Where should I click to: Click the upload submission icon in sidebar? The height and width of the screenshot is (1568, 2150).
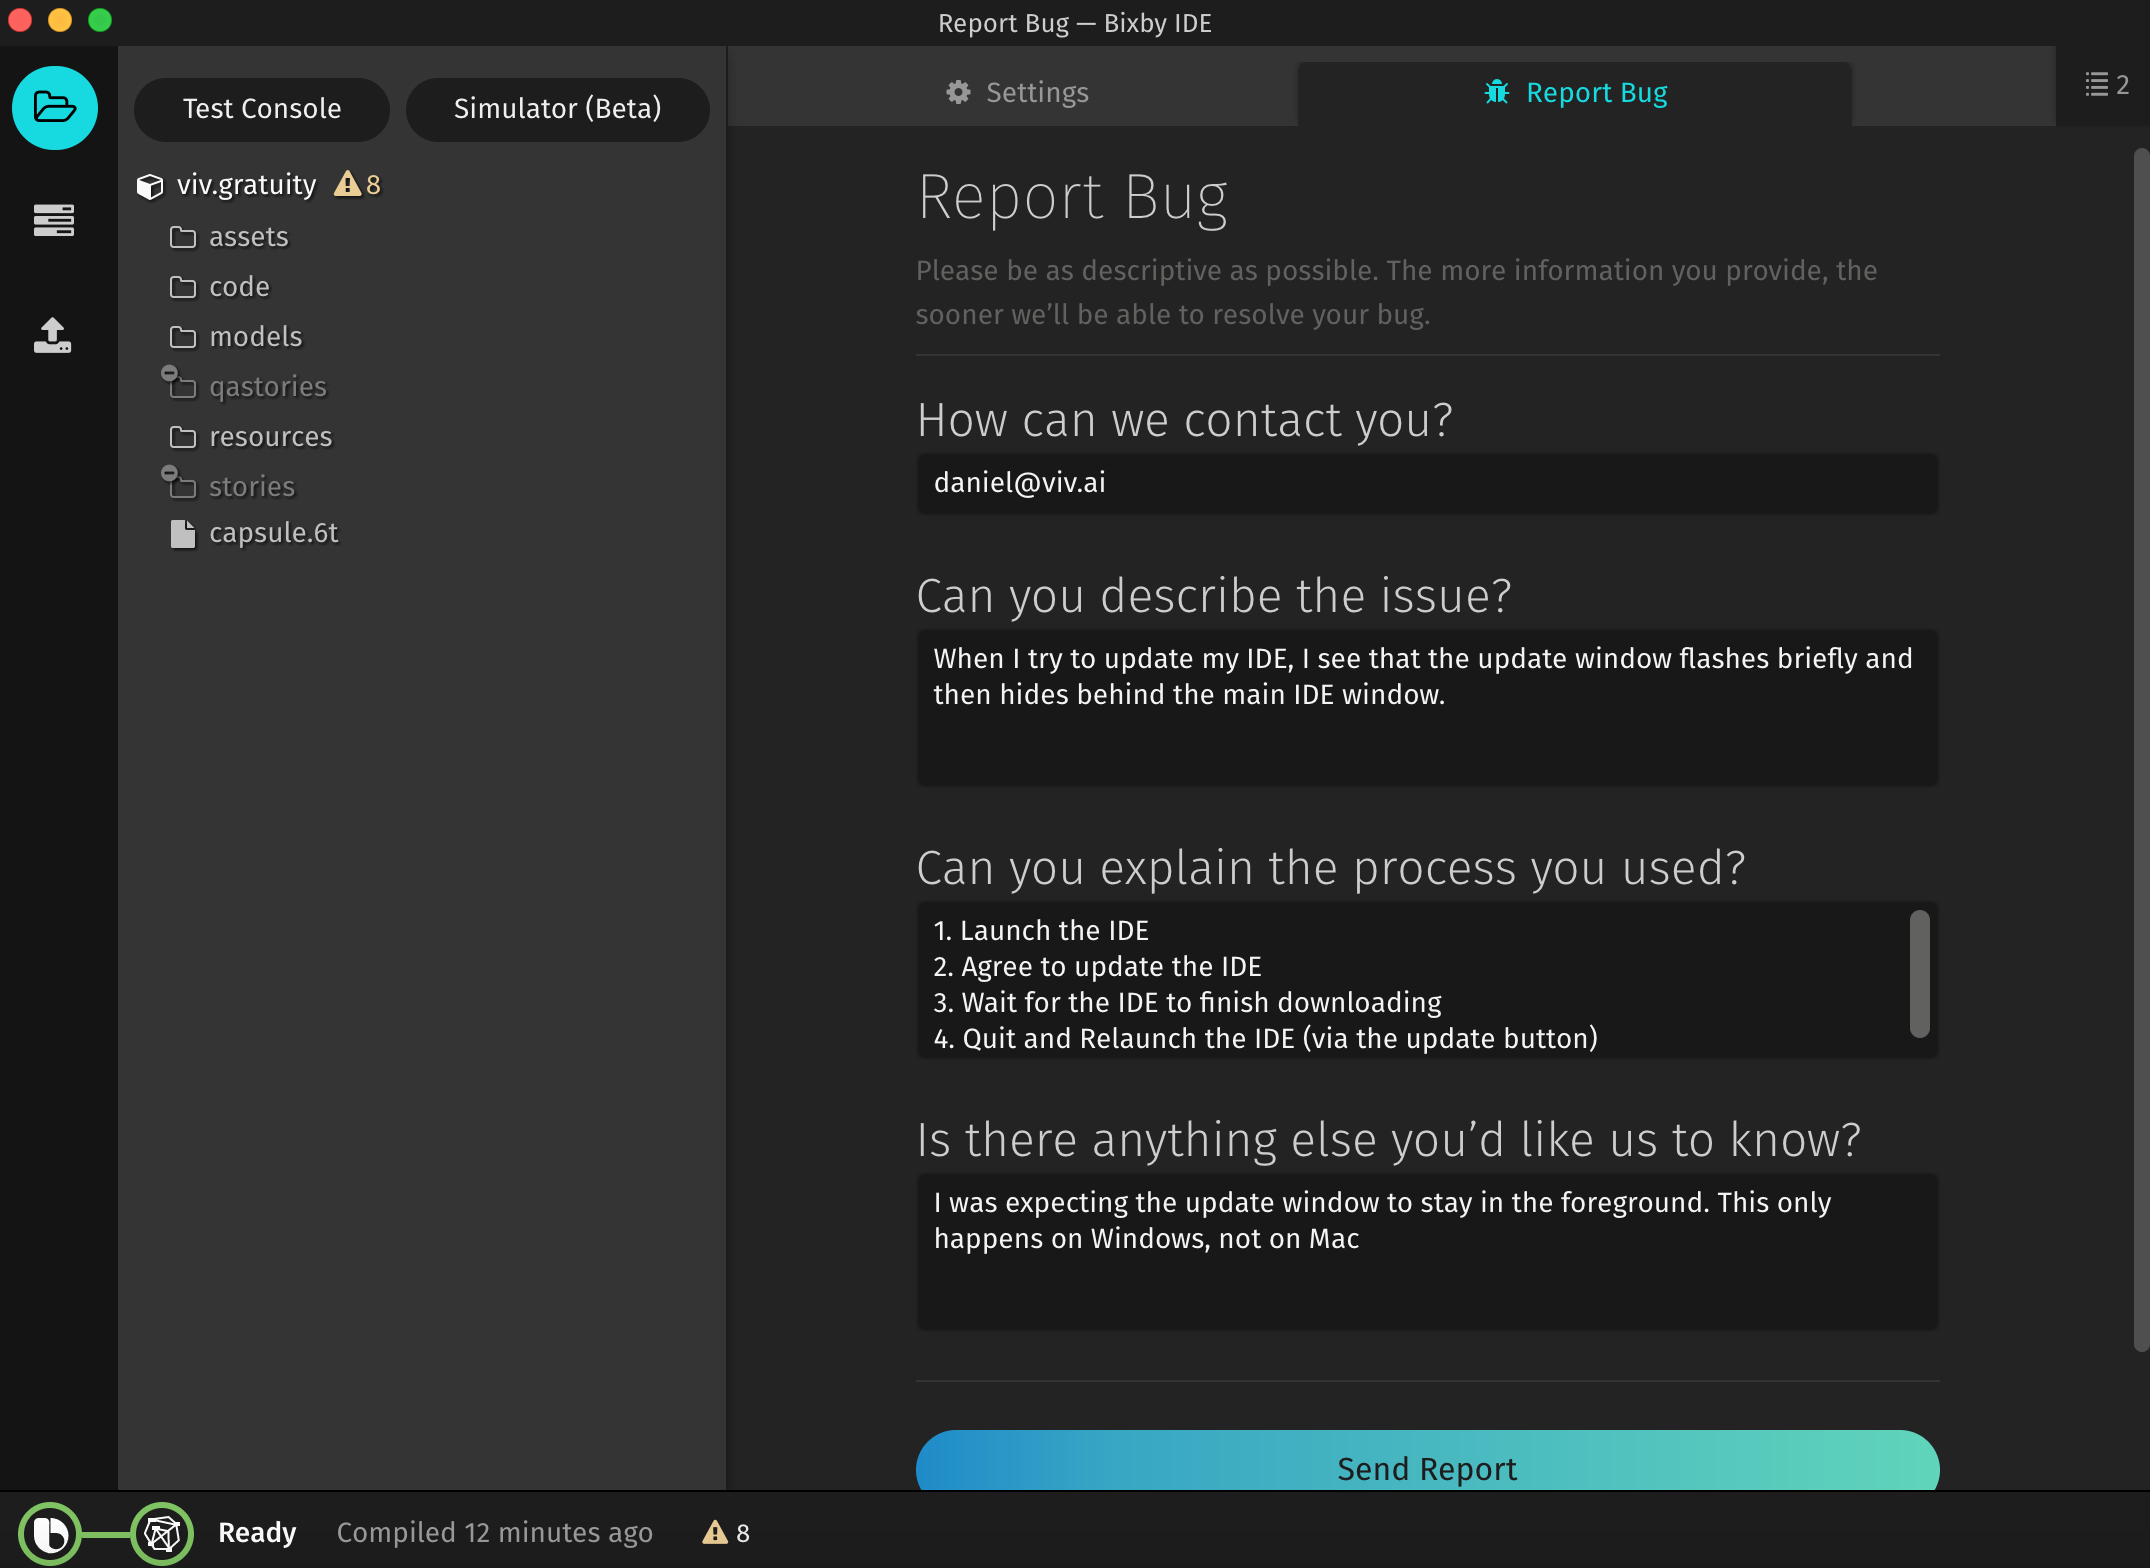click(53, 335)
